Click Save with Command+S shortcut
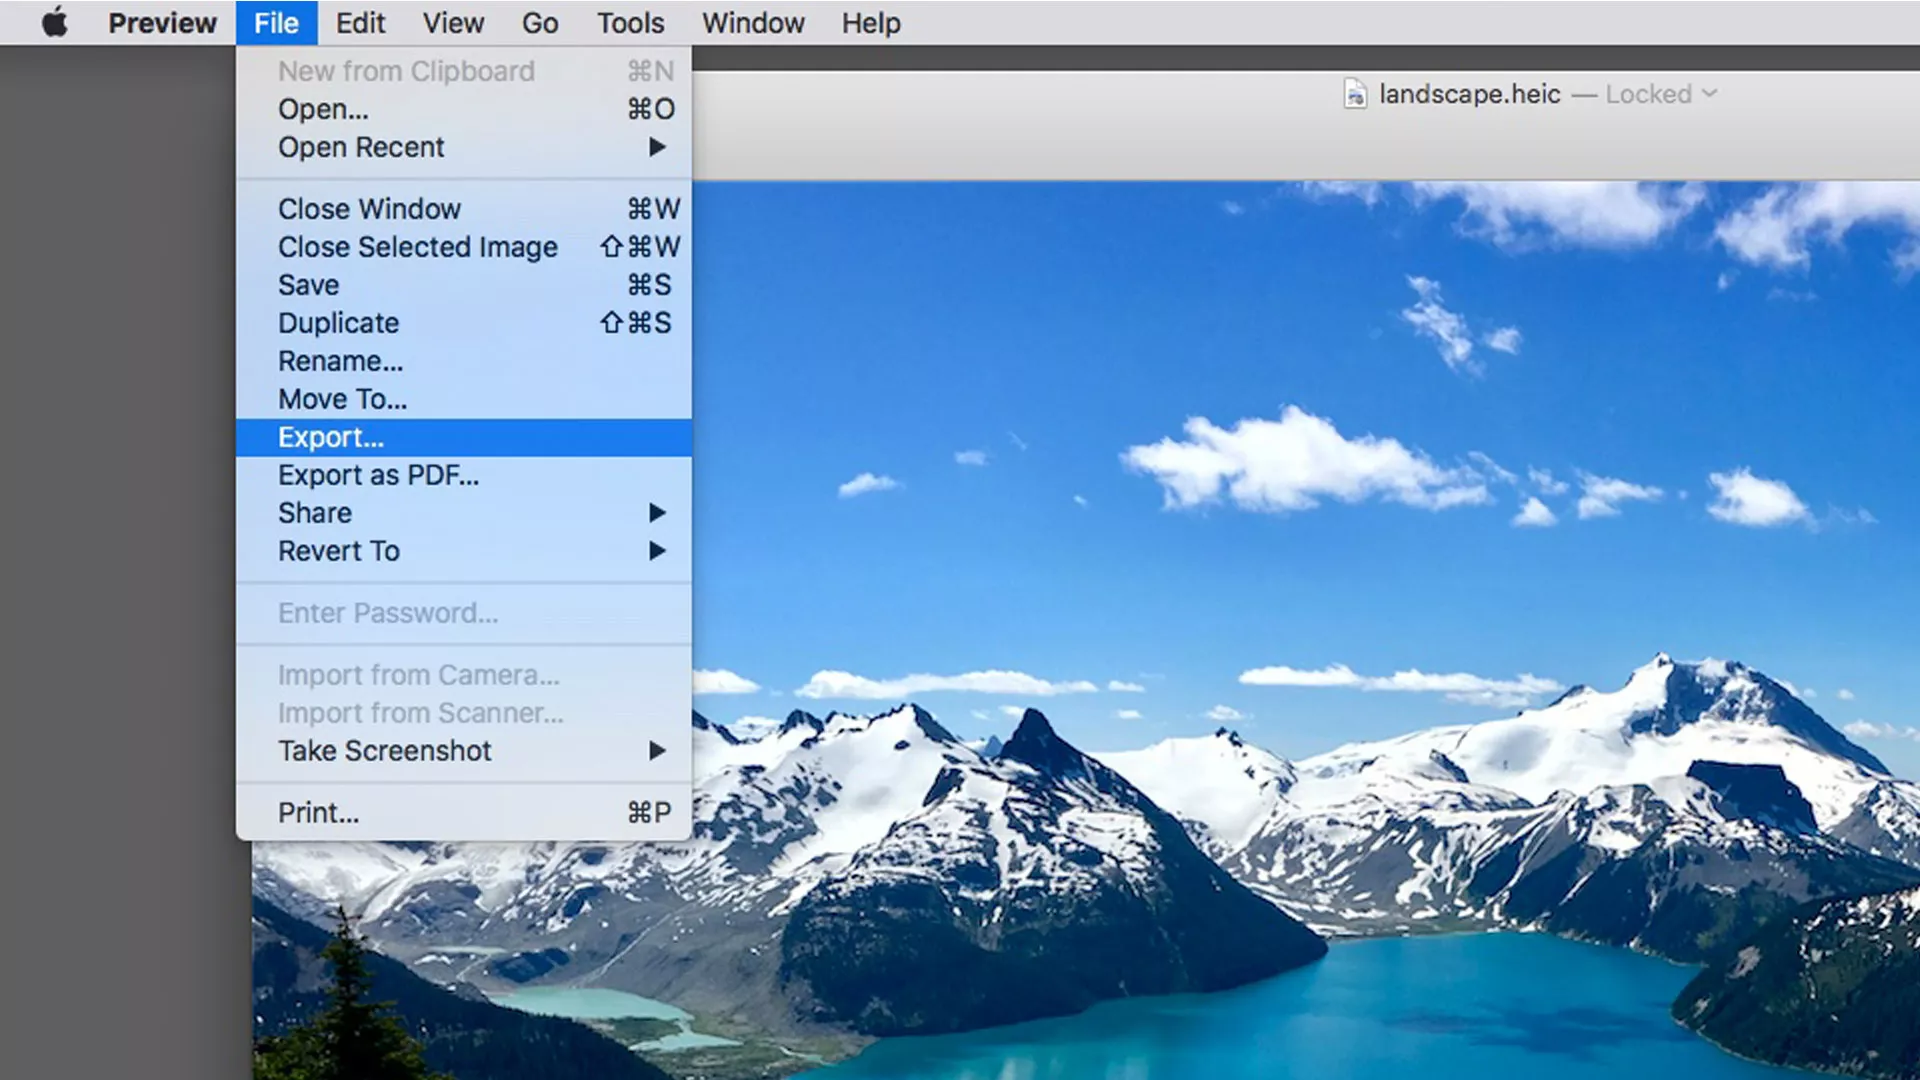The image size is (1920, 1080). tap(307, 285)
